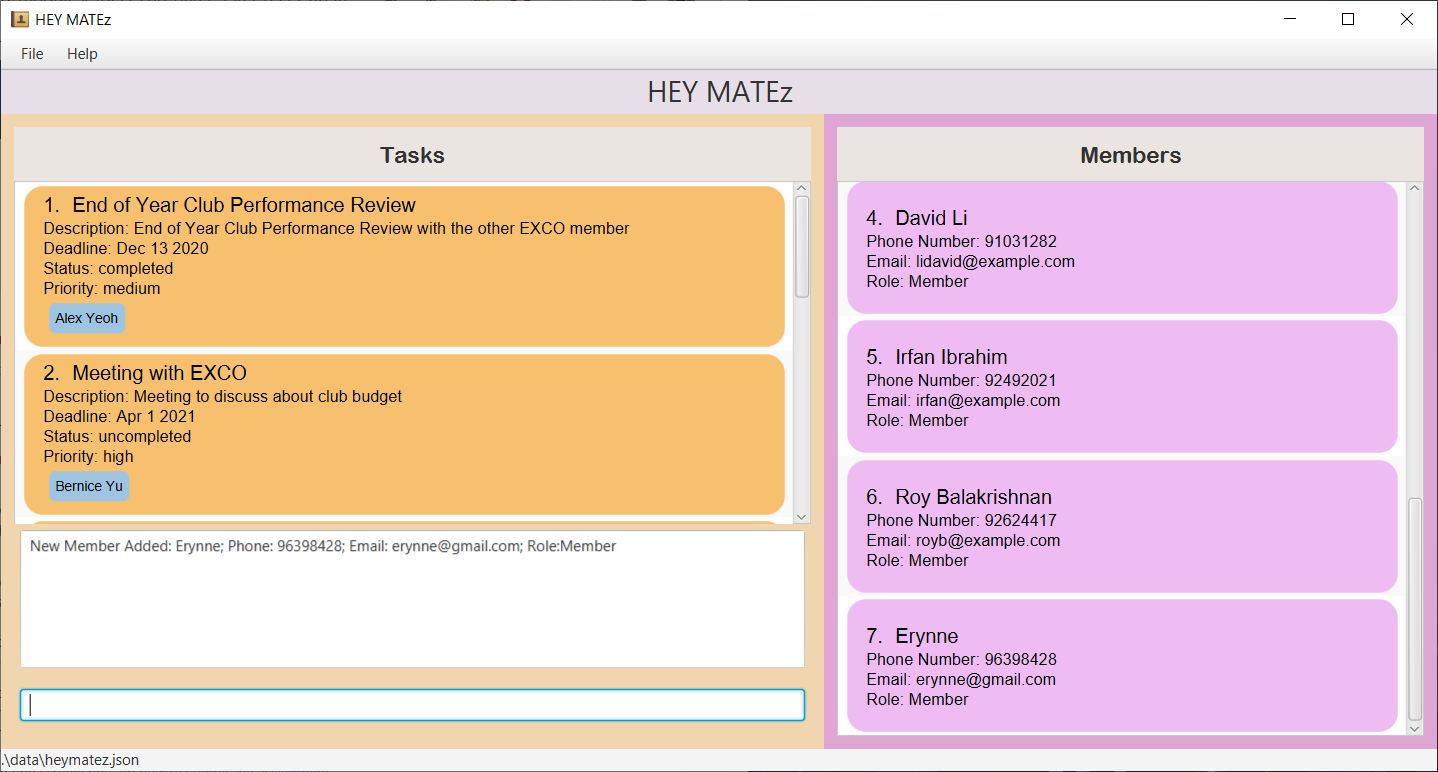Close the HEY MATEz window

tap(1407, 19)
